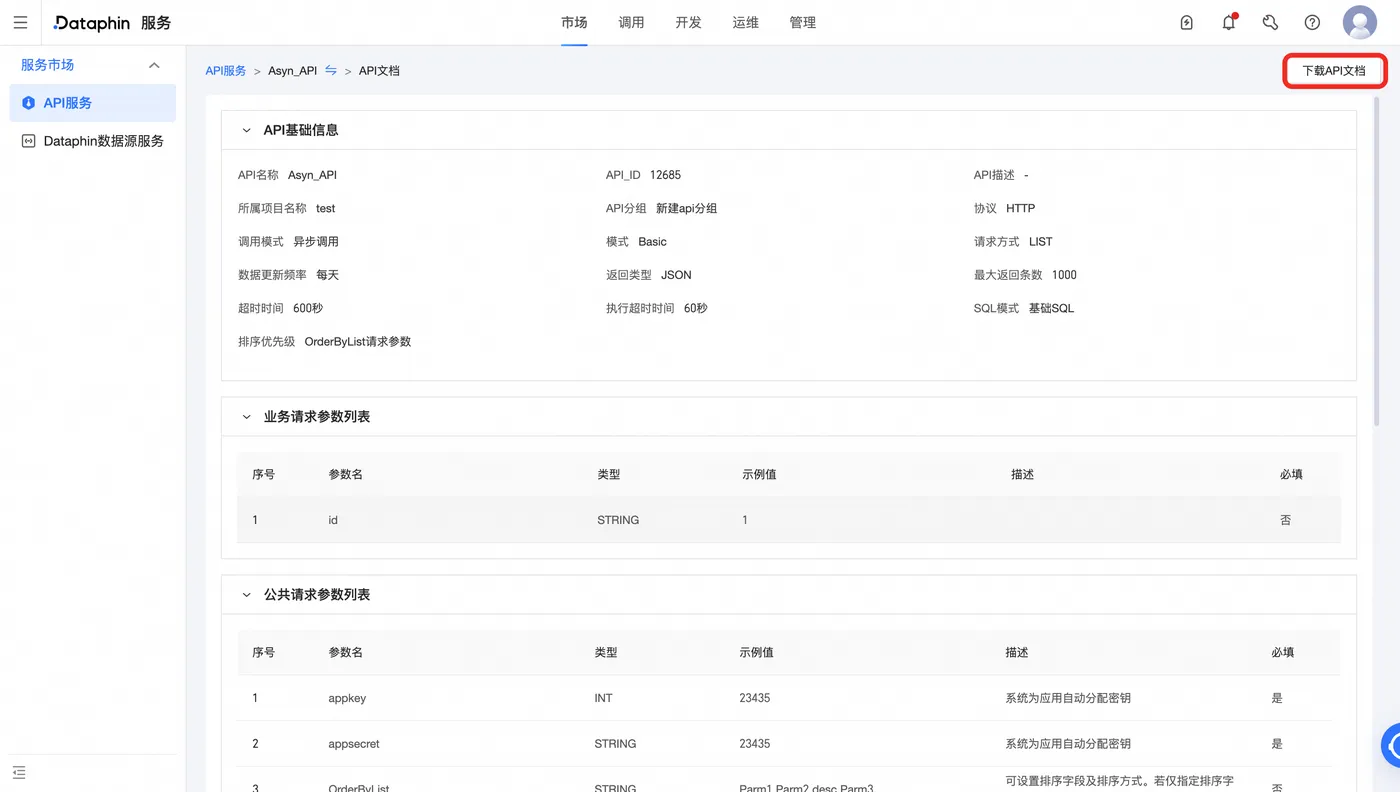Click the Asyn_API value next to API名称
This screenshot has height=792, width=1400.
pyautogui.click(x=312, y=175)
